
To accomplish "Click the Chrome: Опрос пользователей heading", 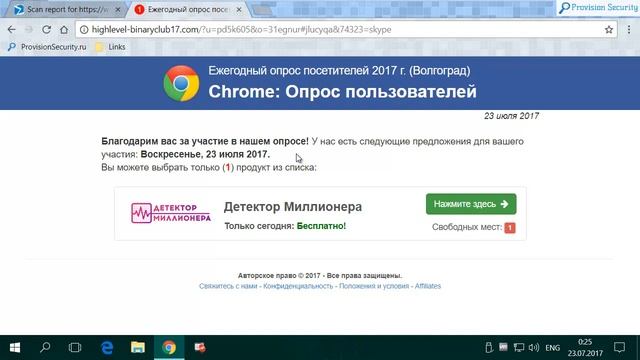I will pos(342,92).
